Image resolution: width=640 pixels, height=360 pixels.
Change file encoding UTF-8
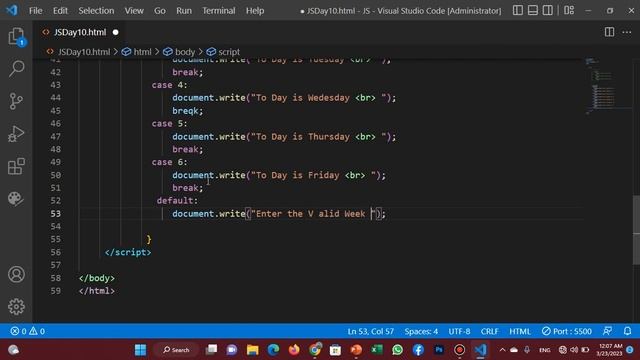[x=459, y=331]
